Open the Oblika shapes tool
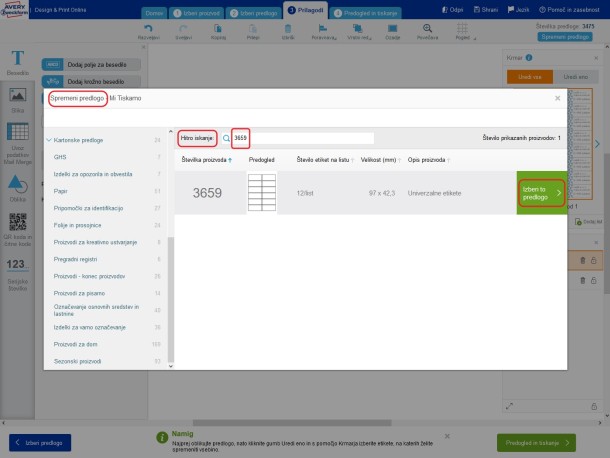Viewport: 610px width, 458px height. (x=18, y=184)
